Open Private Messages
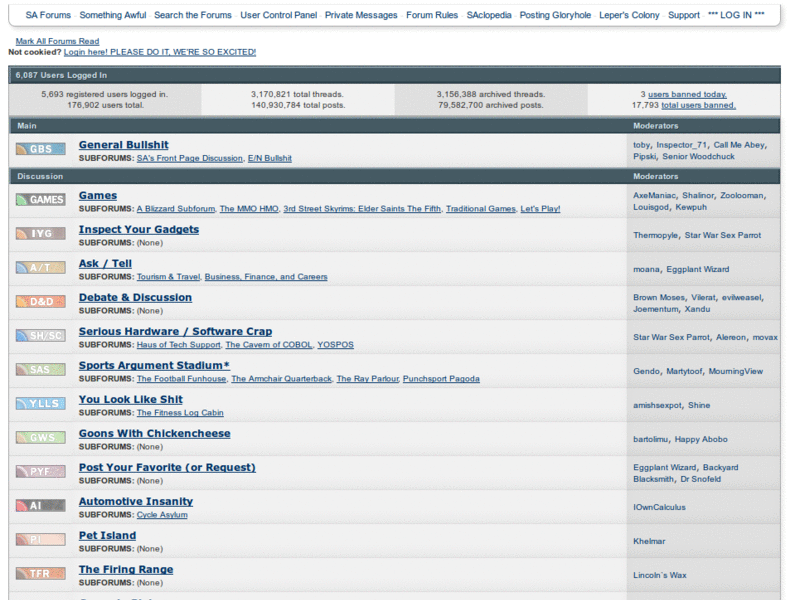This screenshot has height=600, width=800. [x=361, y=15]
